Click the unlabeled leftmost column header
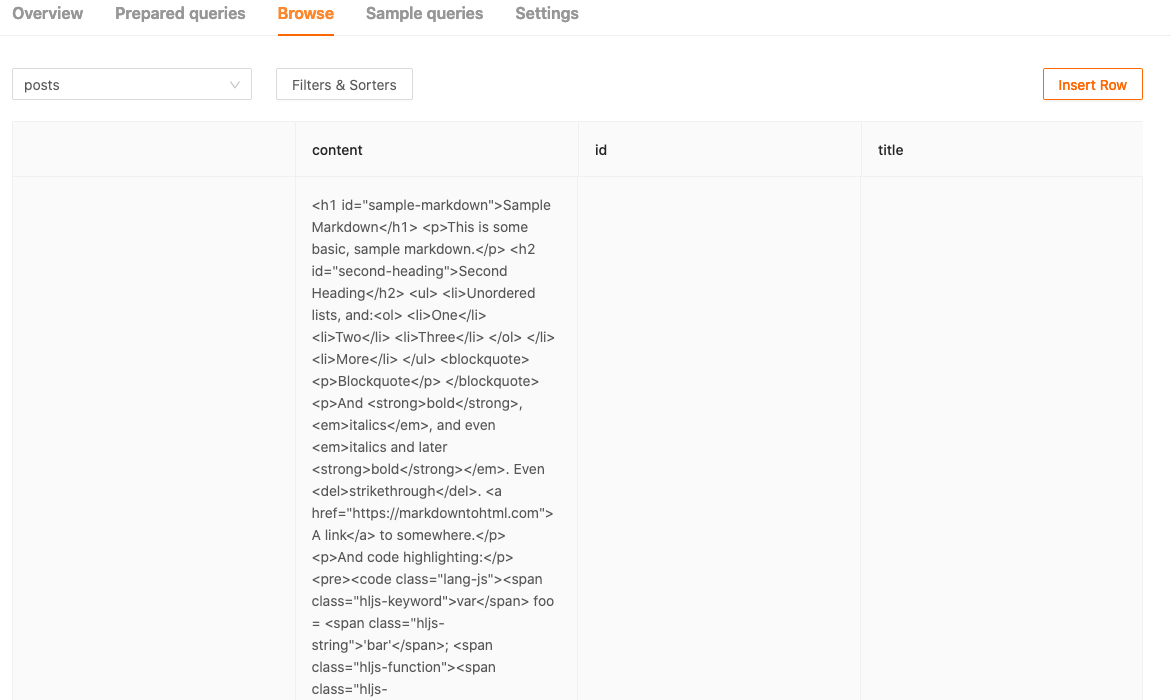1171x700 pixels. point(150,149)
